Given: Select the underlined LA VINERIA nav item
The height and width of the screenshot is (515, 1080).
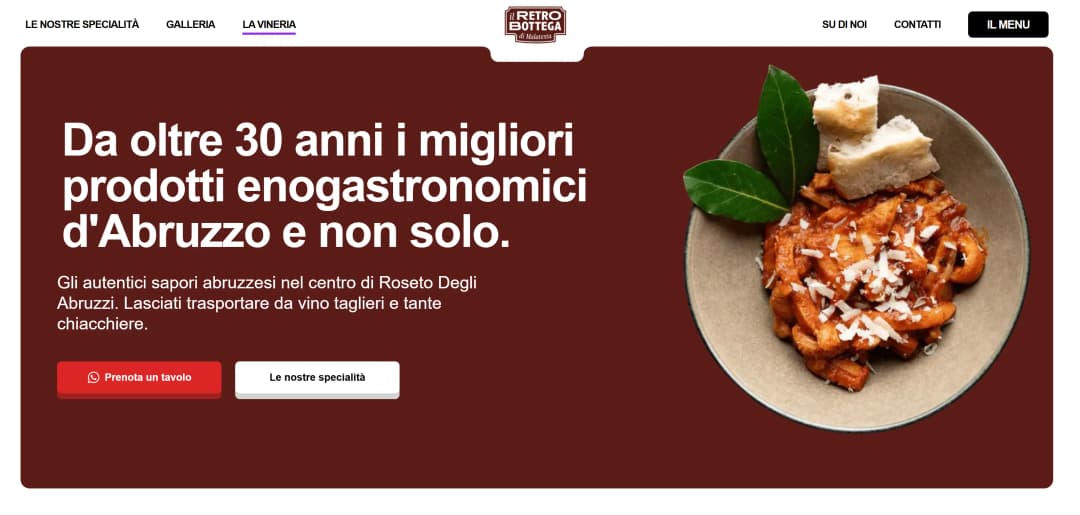Looking at the screenshot, I should [269, 25].
